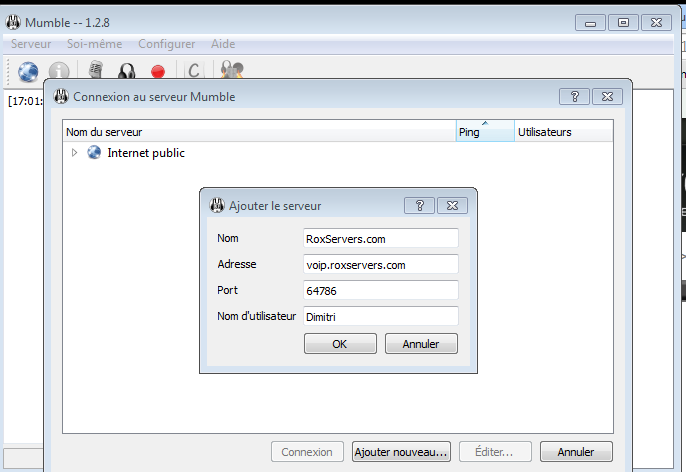Expand the Internet public tree node
The height and width of the screenshot is (472, 686).
[x=74, y=153]
